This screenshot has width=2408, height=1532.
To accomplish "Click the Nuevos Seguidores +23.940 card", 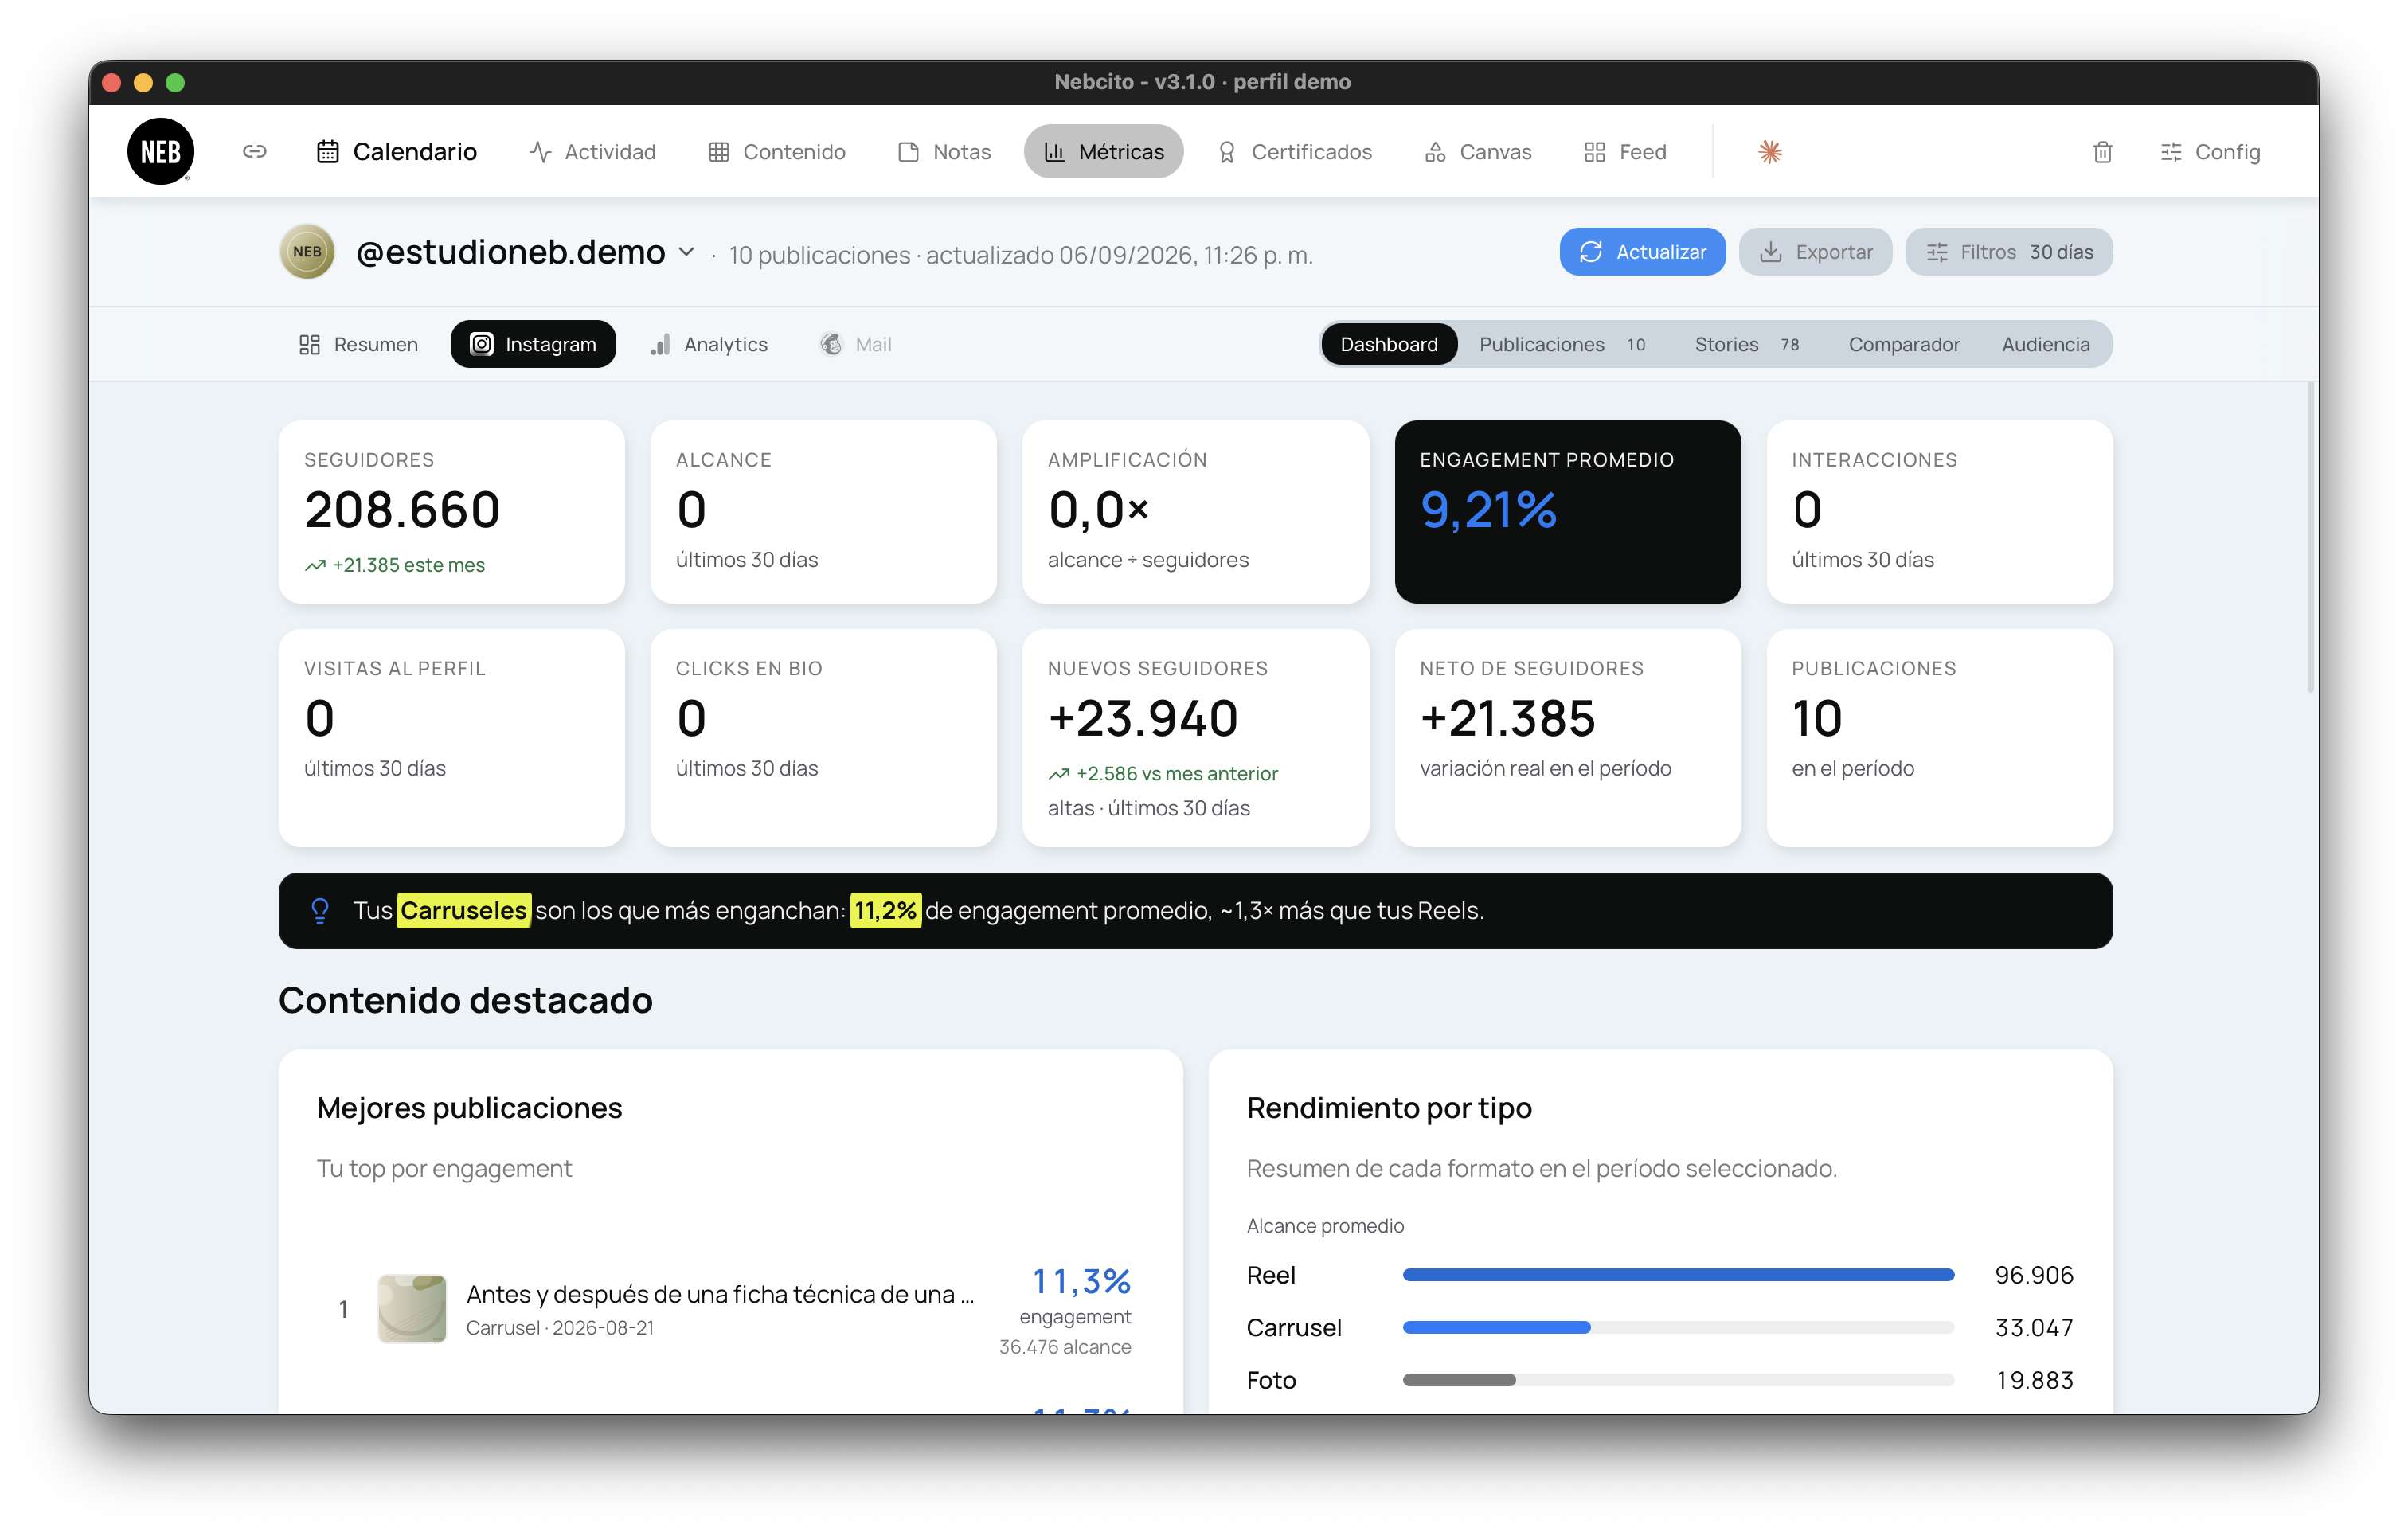I will [1196, 738].
